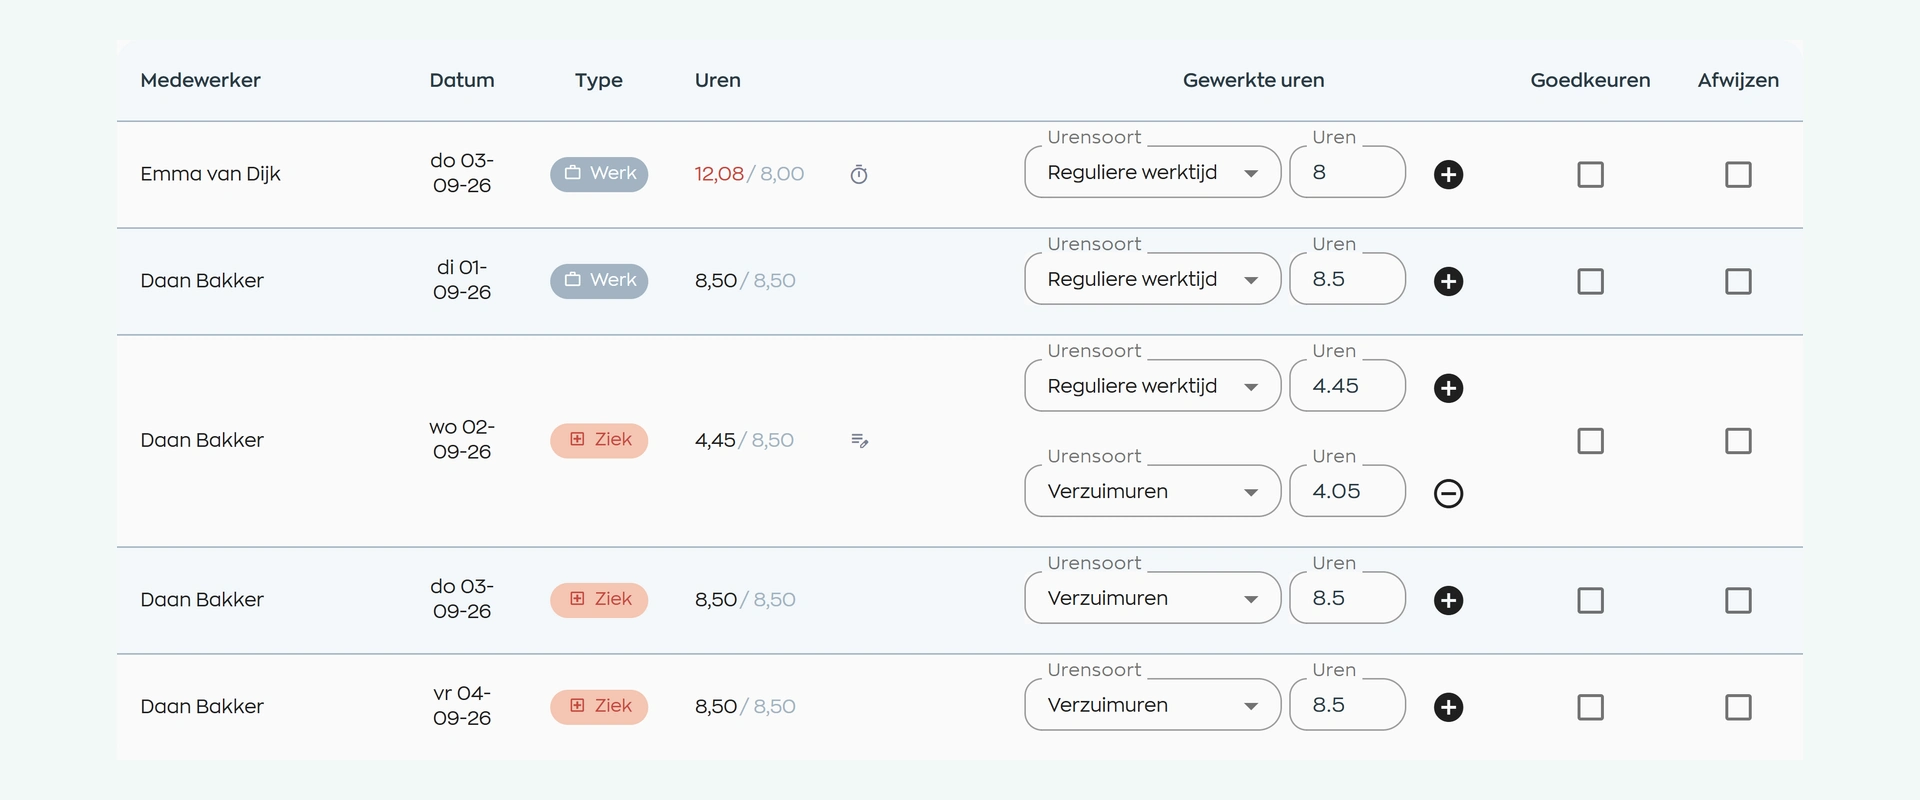The image size is (1920, 800).
Task: Click the Uren field showing 8 for Emma van Dijk
Action: [1347, 172]
